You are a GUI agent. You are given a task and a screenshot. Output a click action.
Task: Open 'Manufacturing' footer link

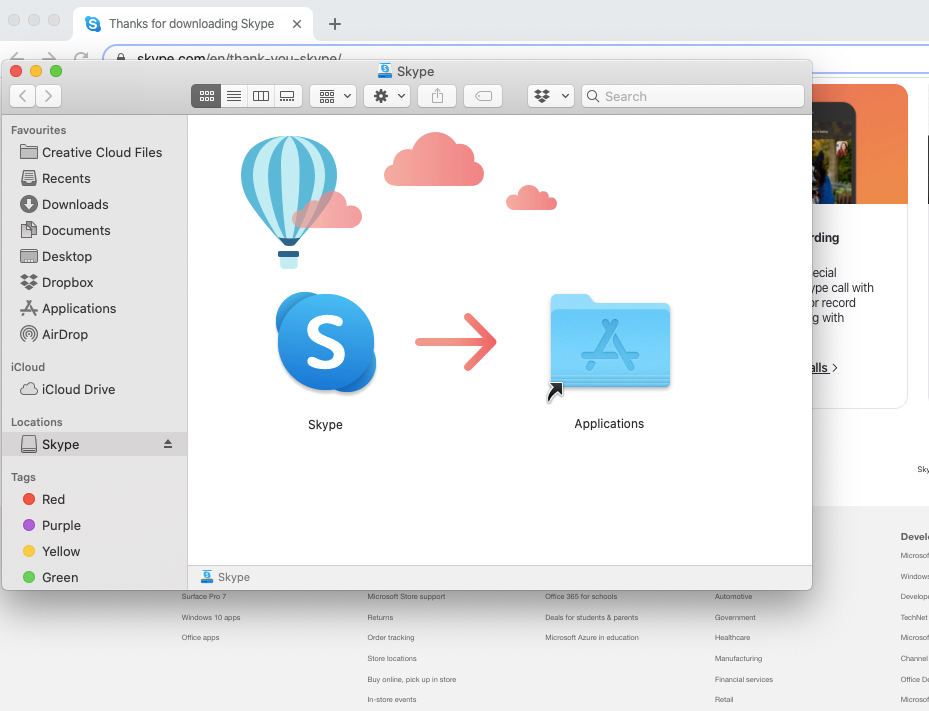[x=738, y=658]
